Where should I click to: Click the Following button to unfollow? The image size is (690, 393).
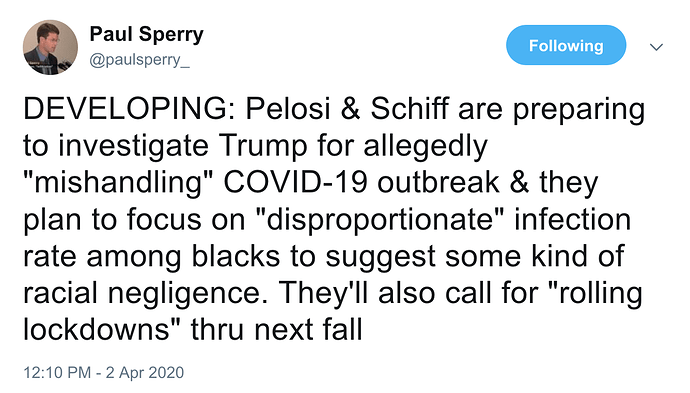pos(566,45)
